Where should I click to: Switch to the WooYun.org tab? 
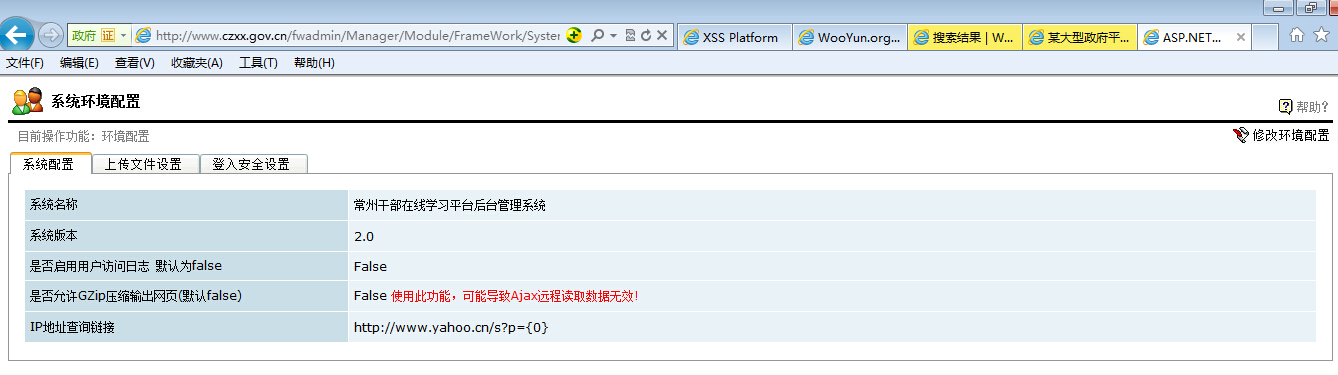(x=850, y=37)
